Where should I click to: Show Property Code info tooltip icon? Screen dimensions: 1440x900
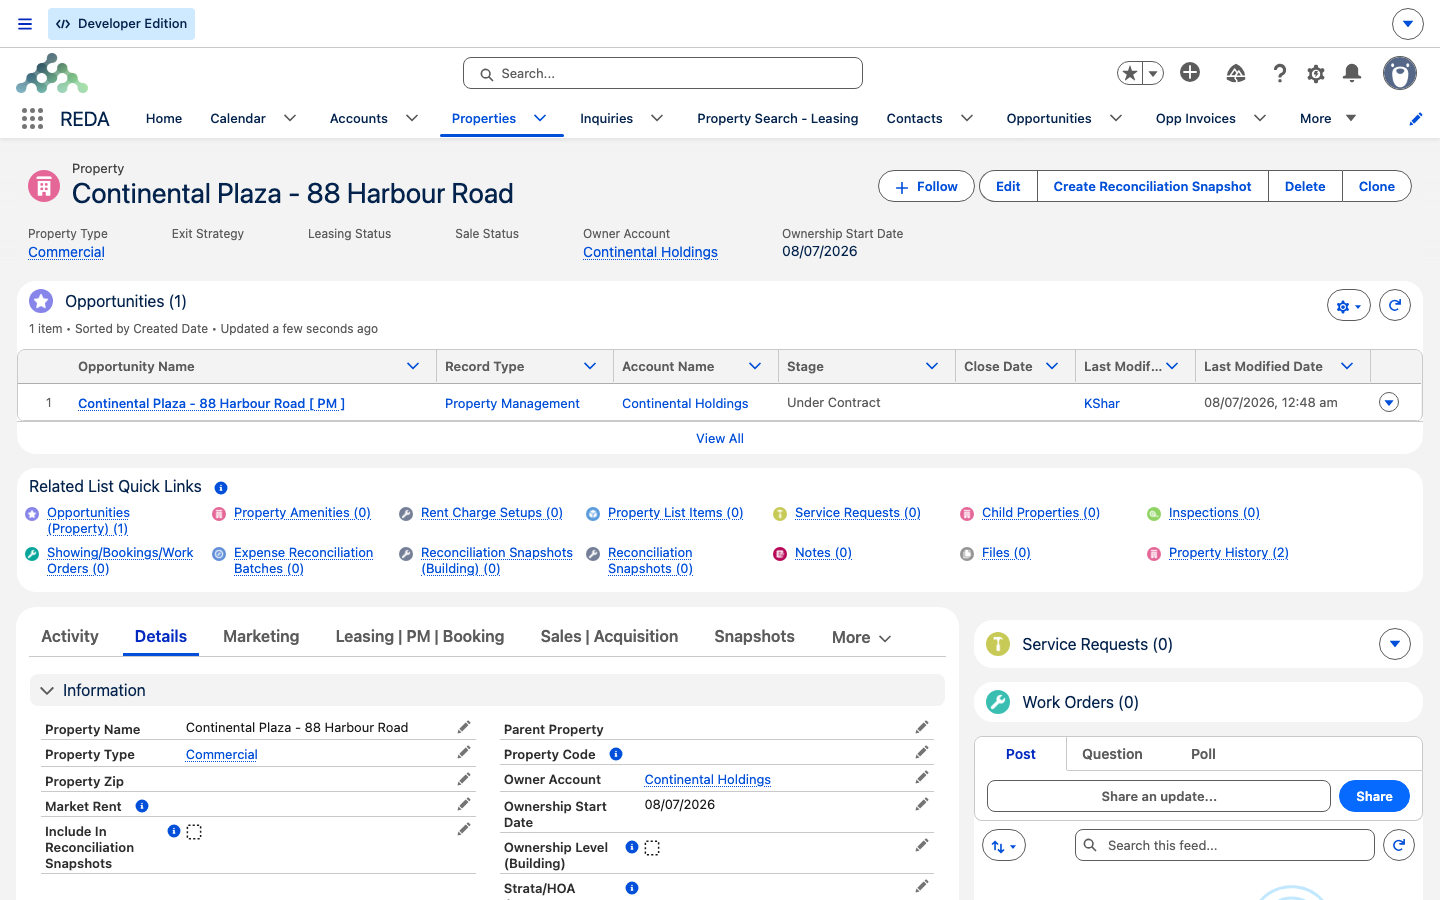616,754
